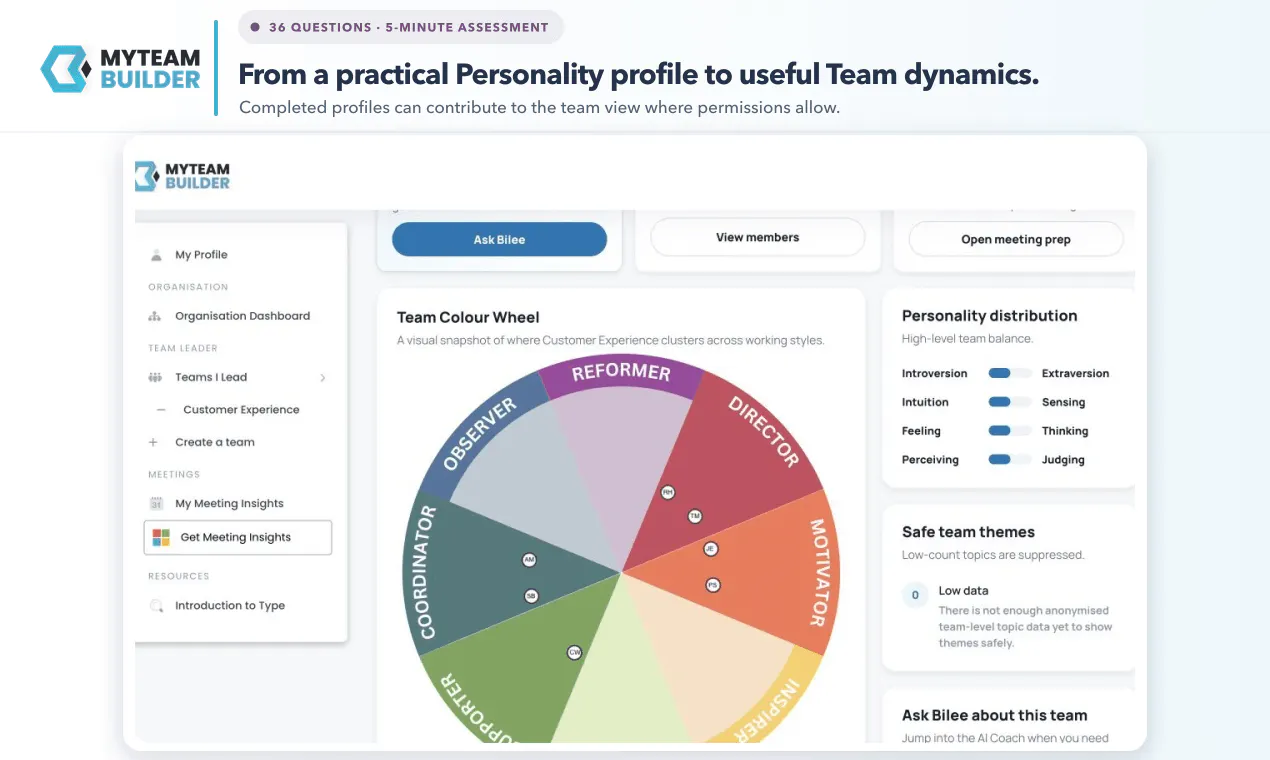The width and height of the screenshot is (1270, 760).
Task: Click the Open meeting prep button
Action: [1016, 240]
